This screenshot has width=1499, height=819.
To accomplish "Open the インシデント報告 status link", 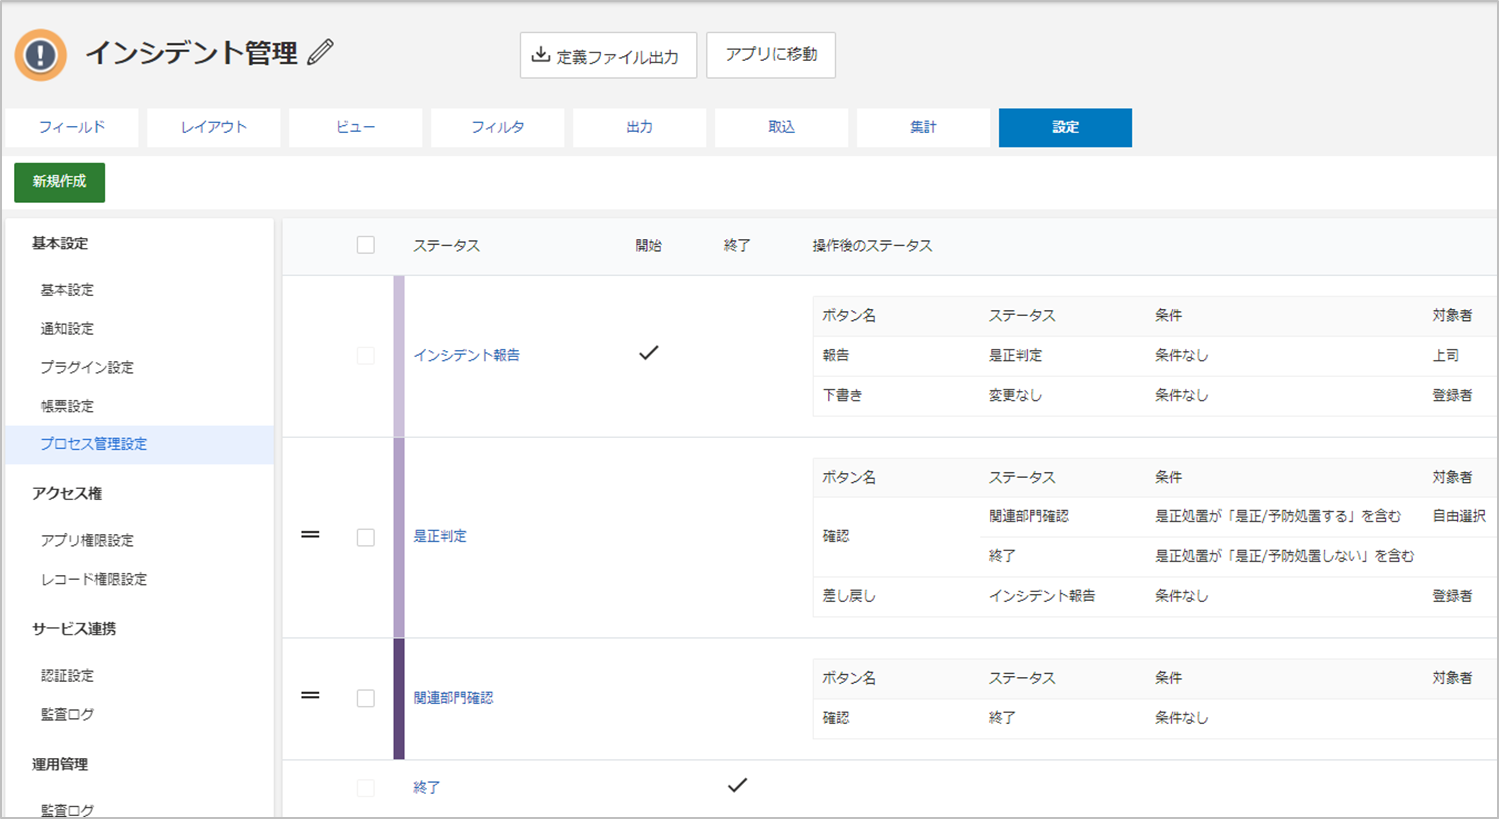I will tap(466, 355).
